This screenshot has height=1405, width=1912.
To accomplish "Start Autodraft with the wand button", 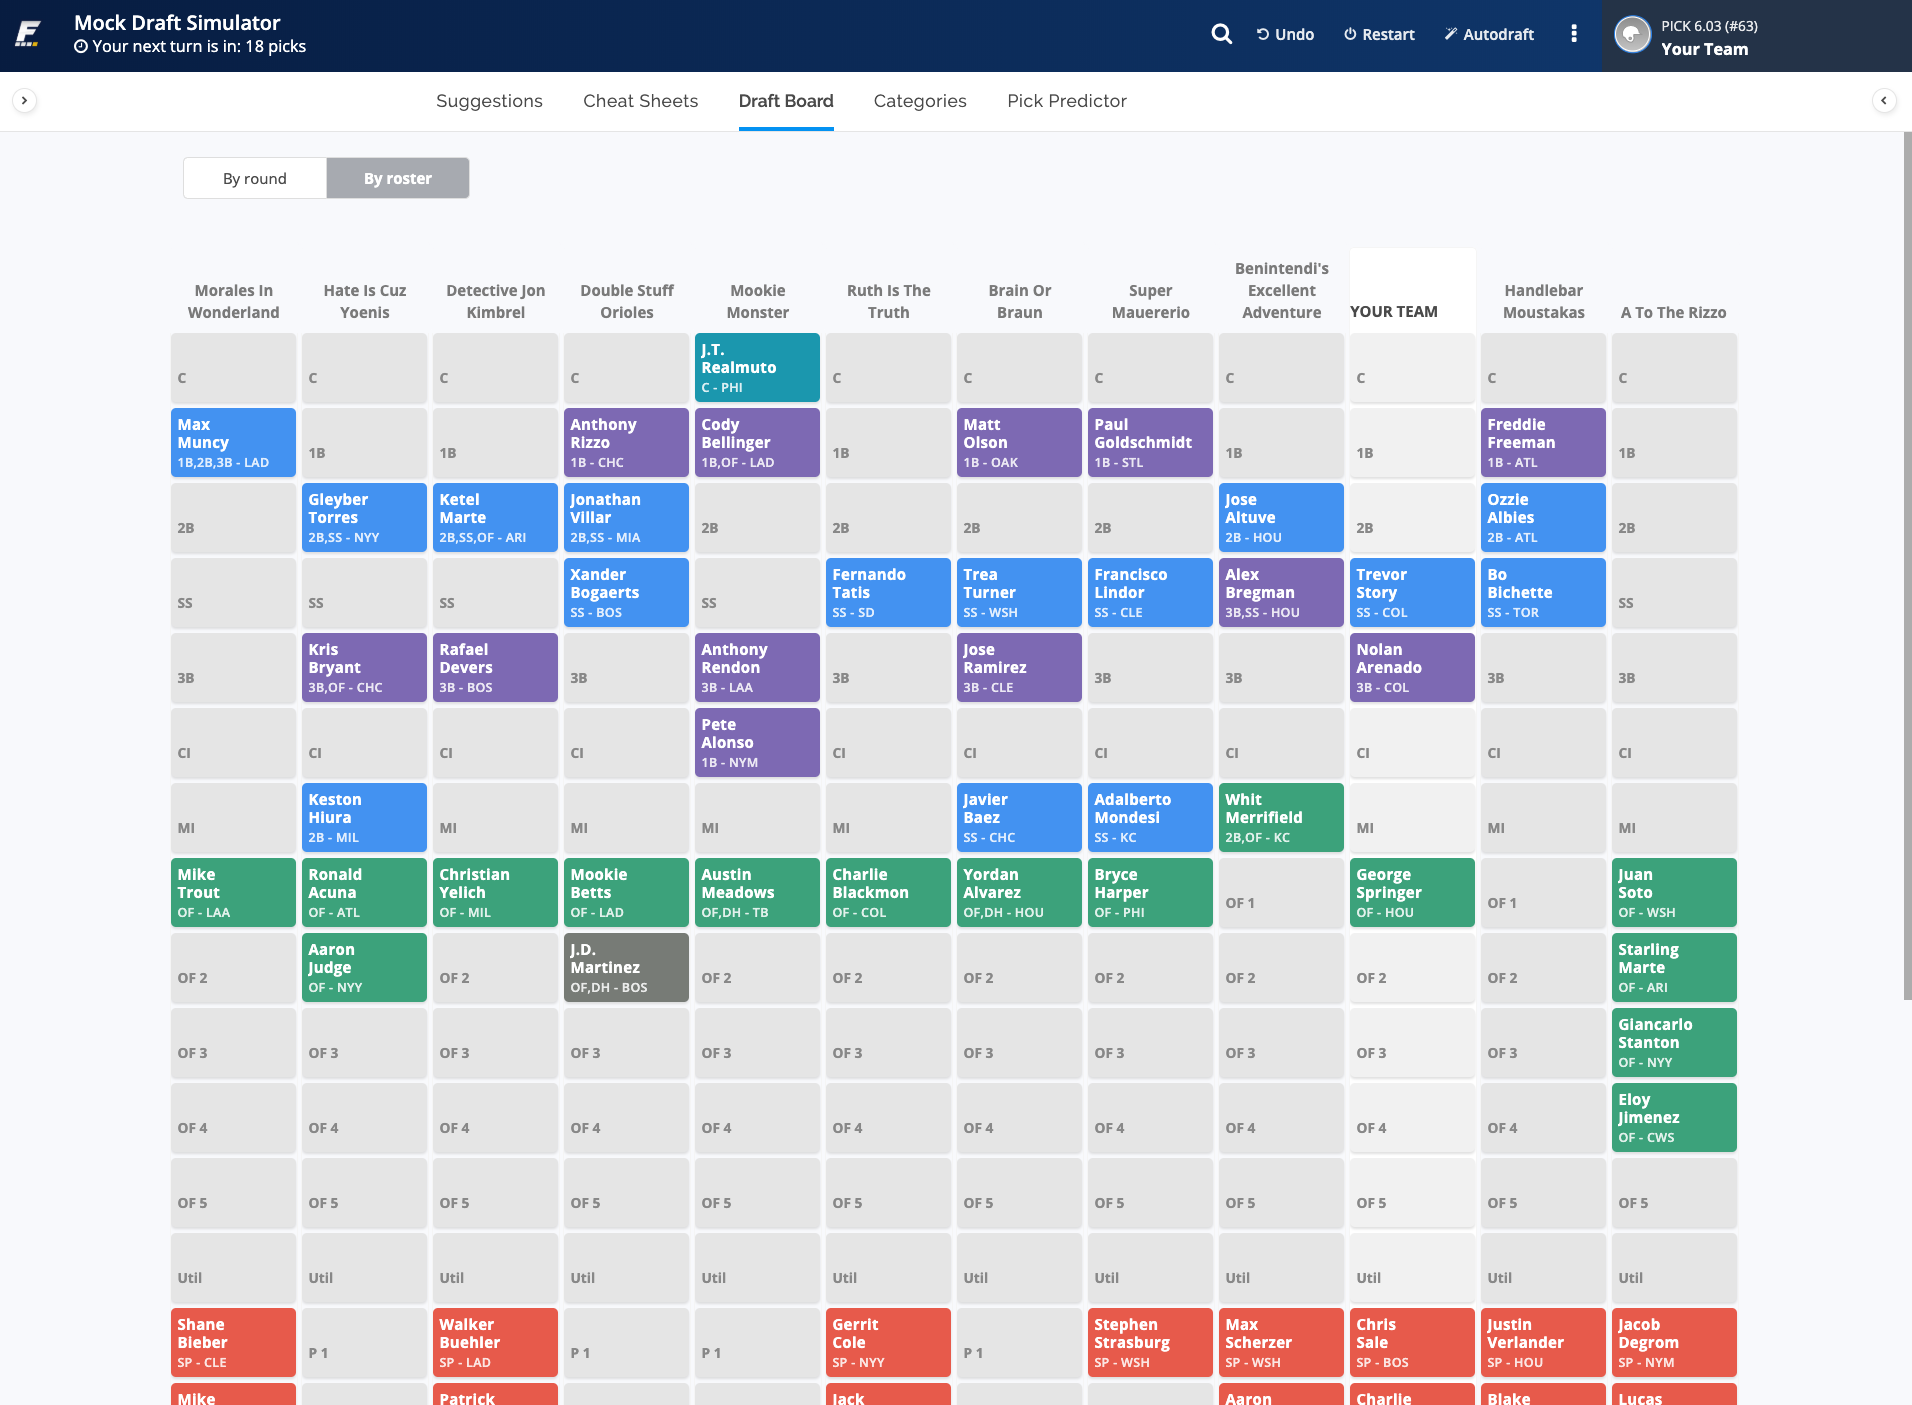I will click(x=1489, y=34).
